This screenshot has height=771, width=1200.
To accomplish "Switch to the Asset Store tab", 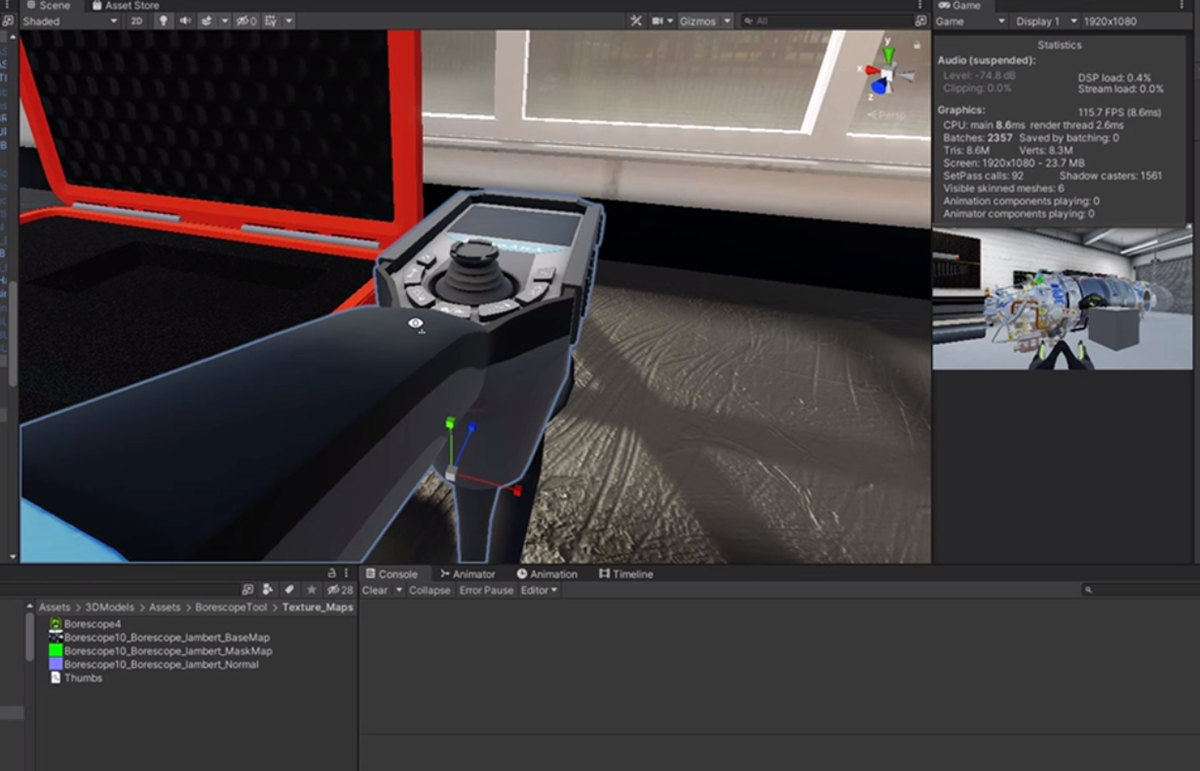I will coord(125,6).
